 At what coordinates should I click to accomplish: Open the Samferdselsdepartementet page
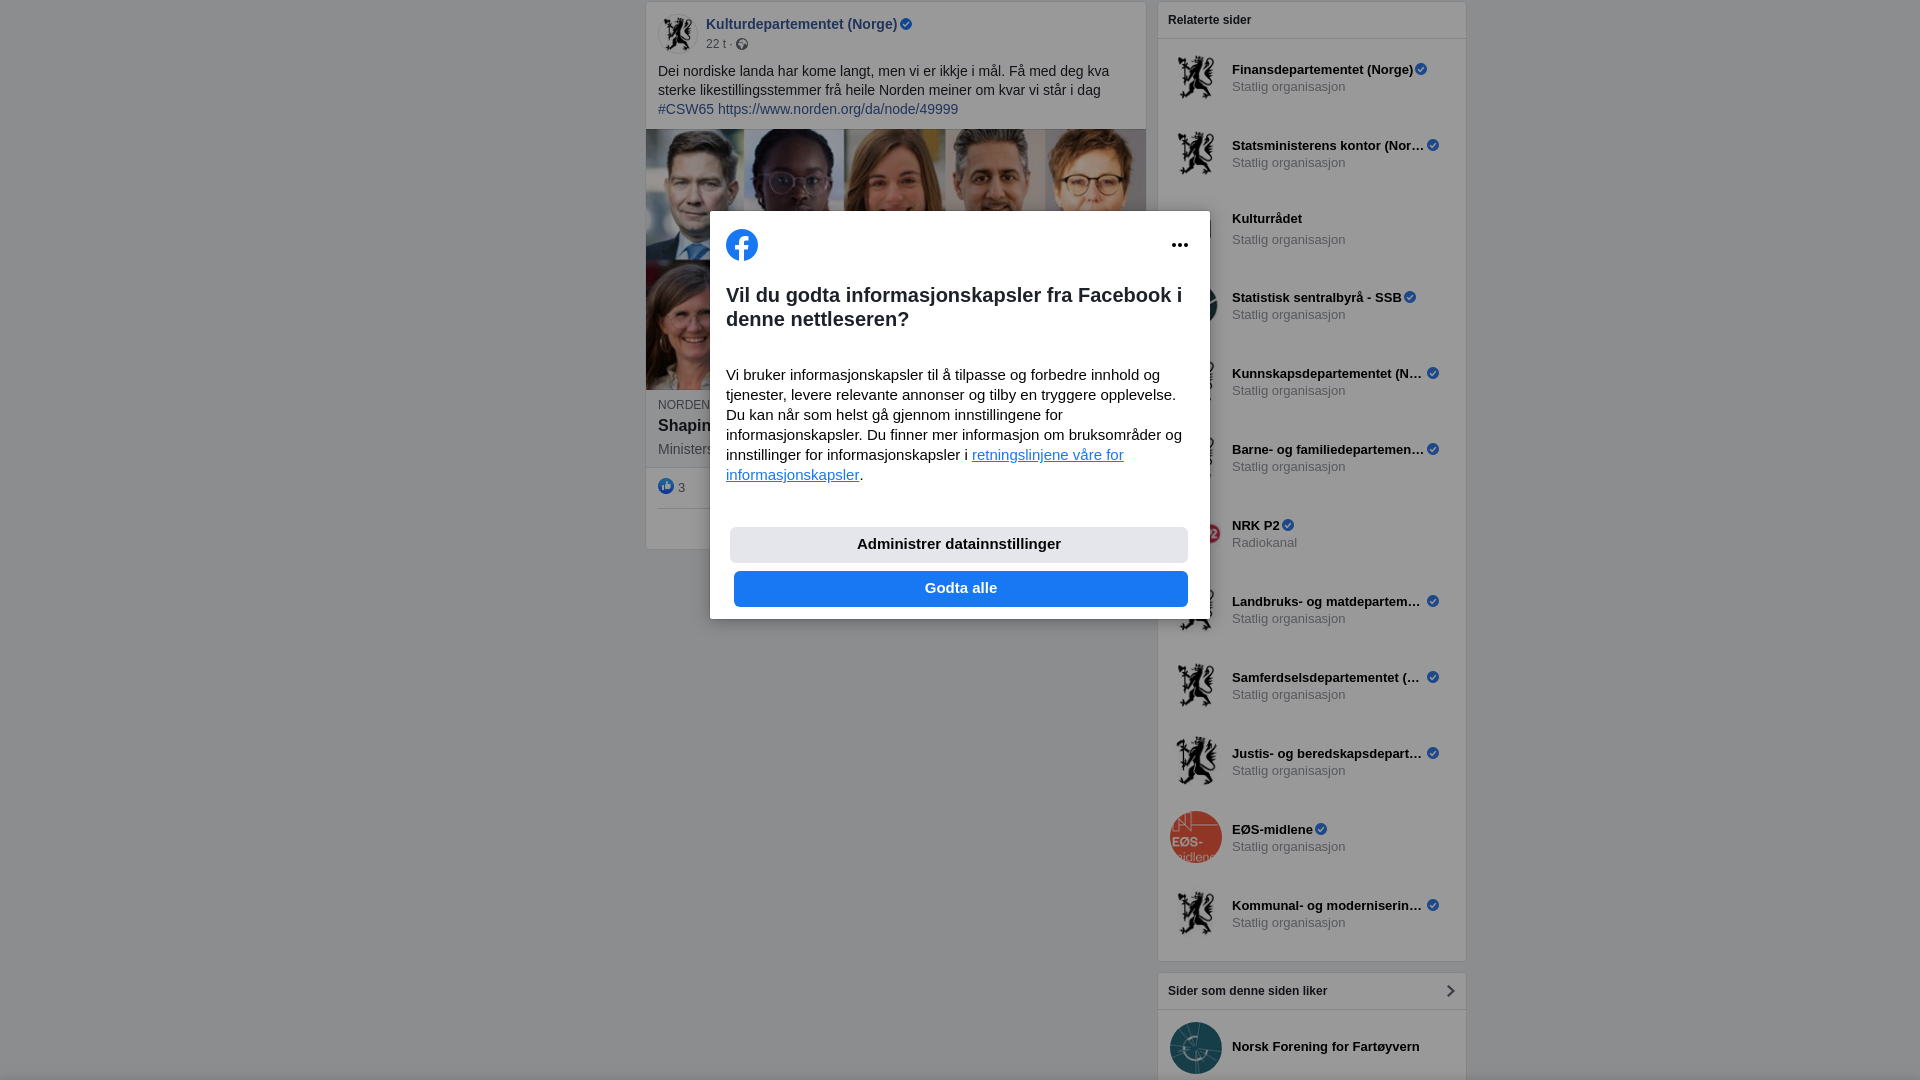[1328, 678]
